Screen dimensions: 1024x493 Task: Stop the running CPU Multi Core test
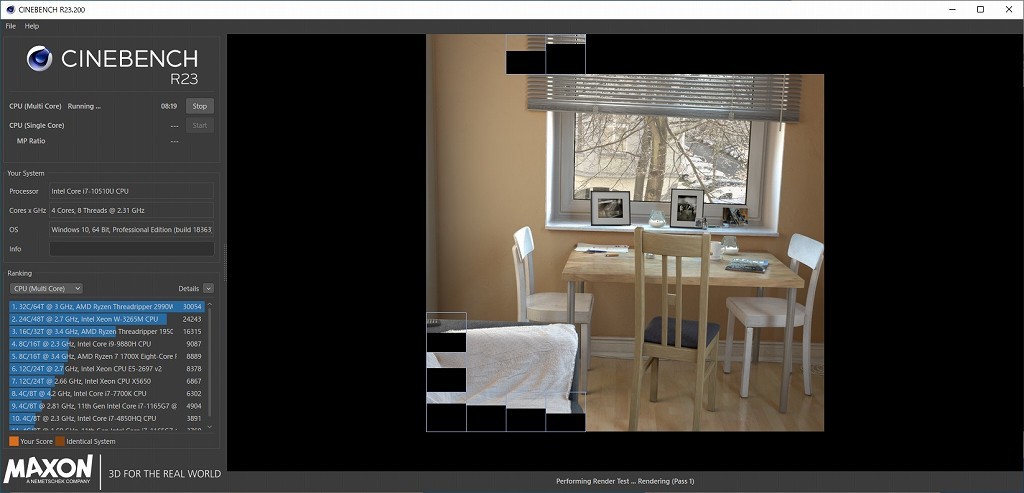coord(199,106)
